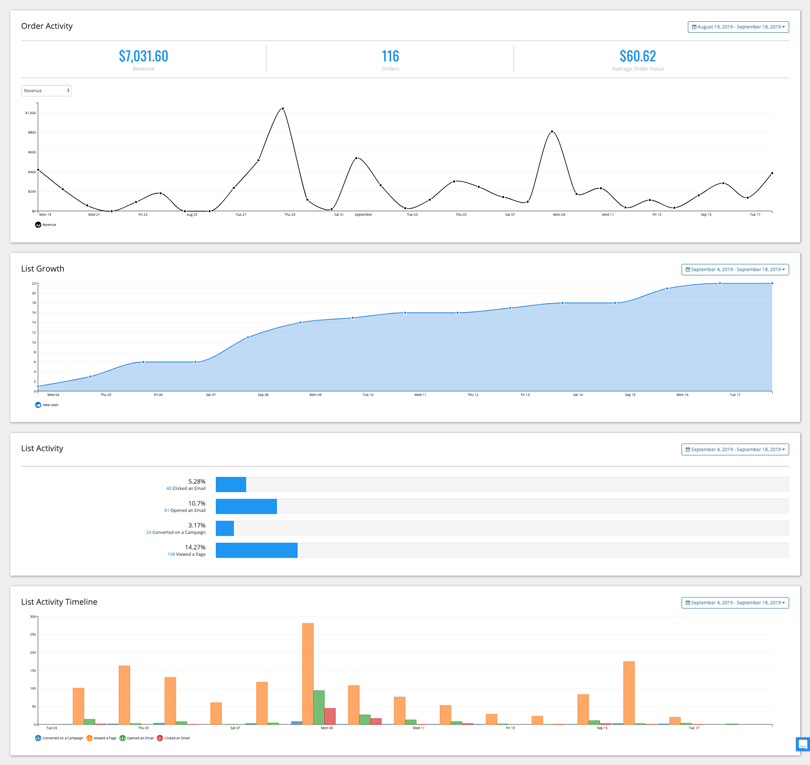Open the List Activity date range picker
The image size is (810, 765).
(x=735, y=449)
